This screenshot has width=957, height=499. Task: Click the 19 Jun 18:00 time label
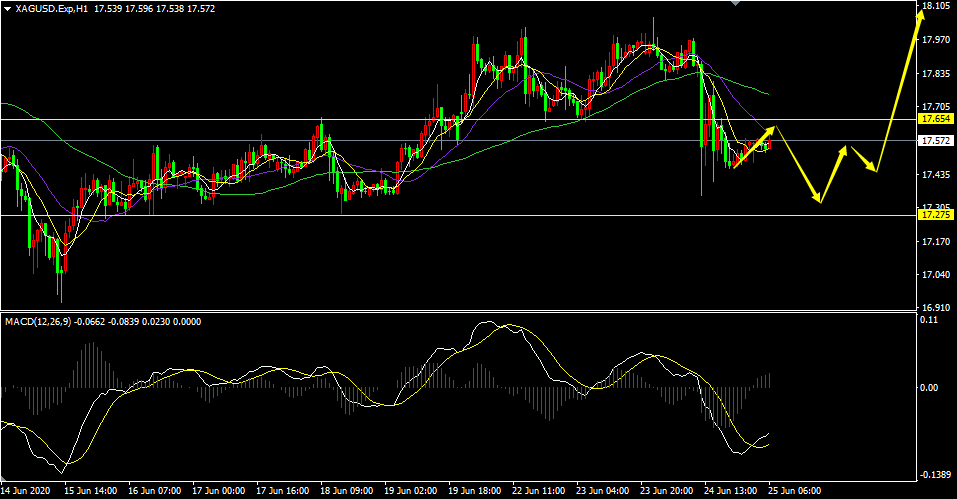click(x=475, y=490)
